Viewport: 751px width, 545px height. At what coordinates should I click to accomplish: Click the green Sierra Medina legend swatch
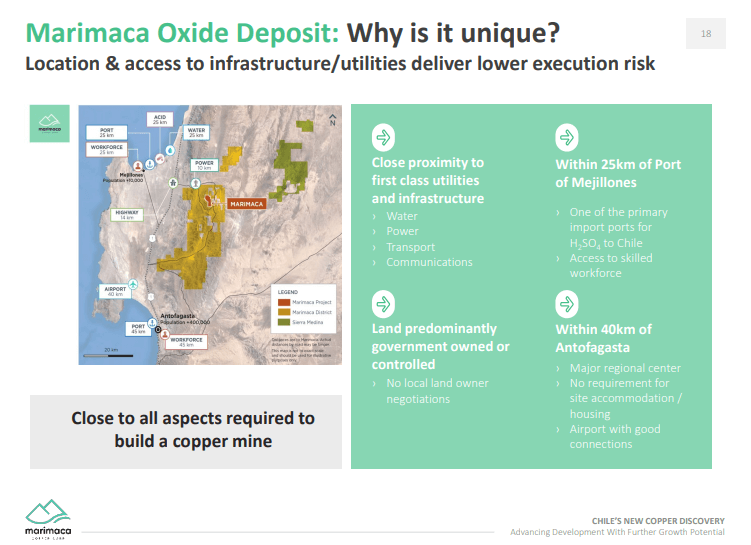coord(284,322)
